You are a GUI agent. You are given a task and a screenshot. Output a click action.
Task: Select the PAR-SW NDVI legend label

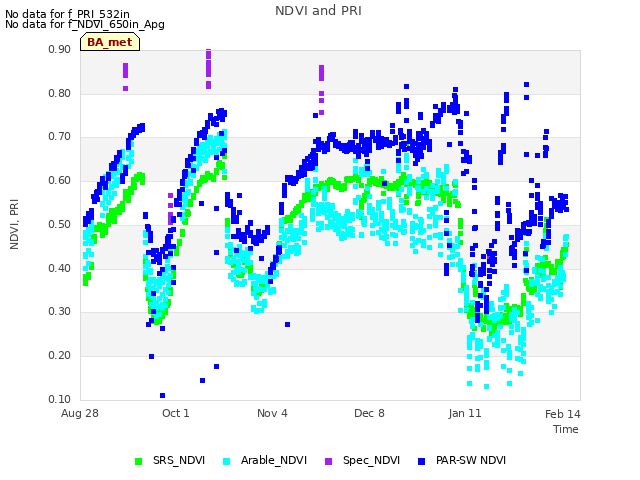[471, 460]
